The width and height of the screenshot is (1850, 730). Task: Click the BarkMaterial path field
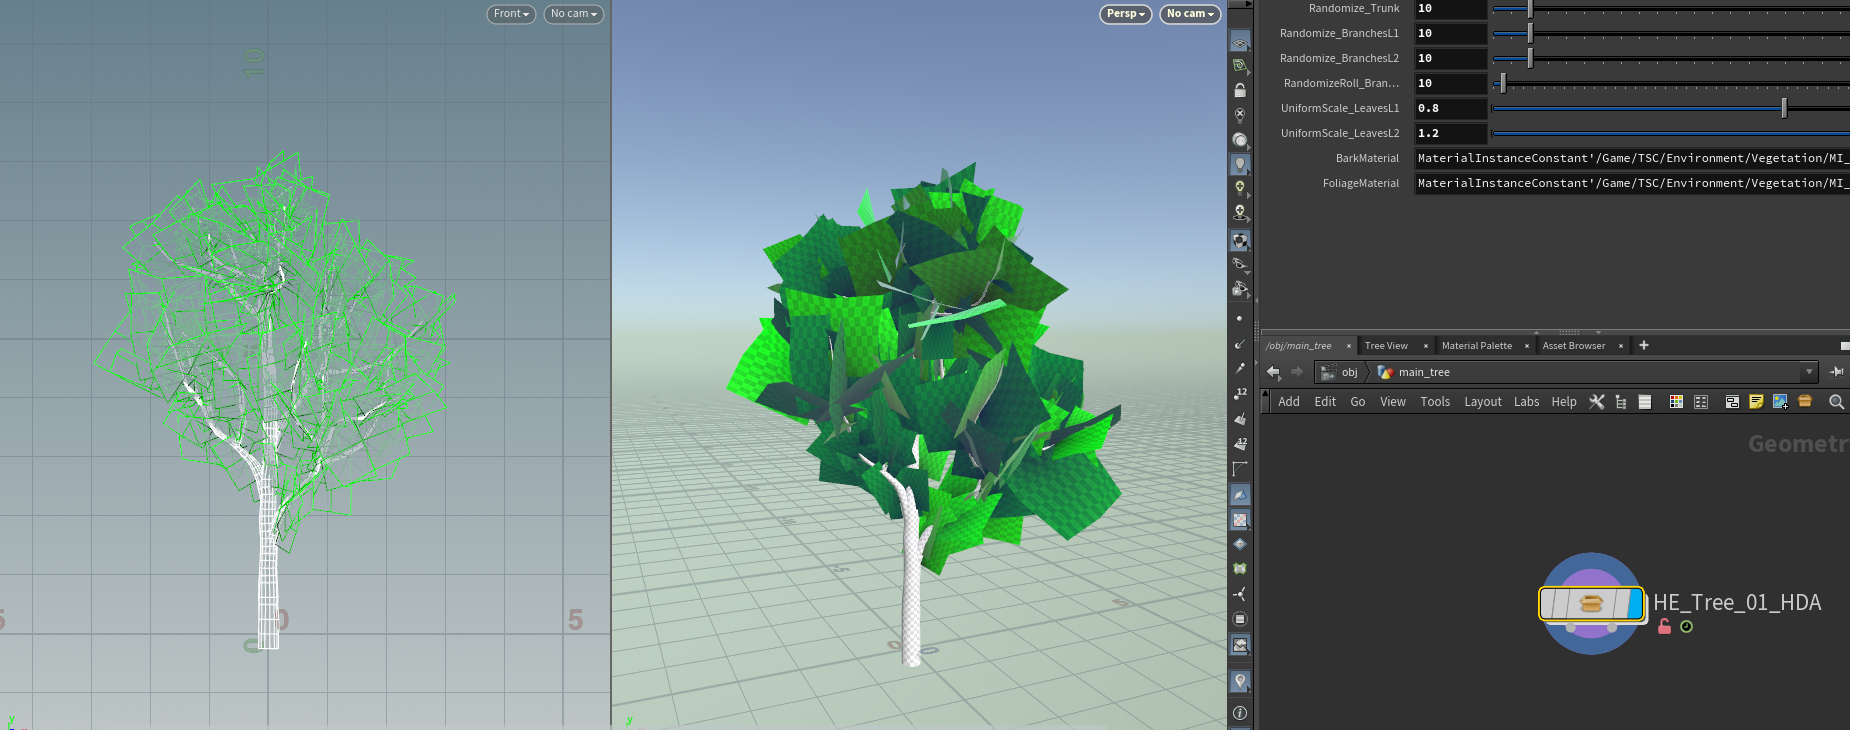(x=1632, y=158)
